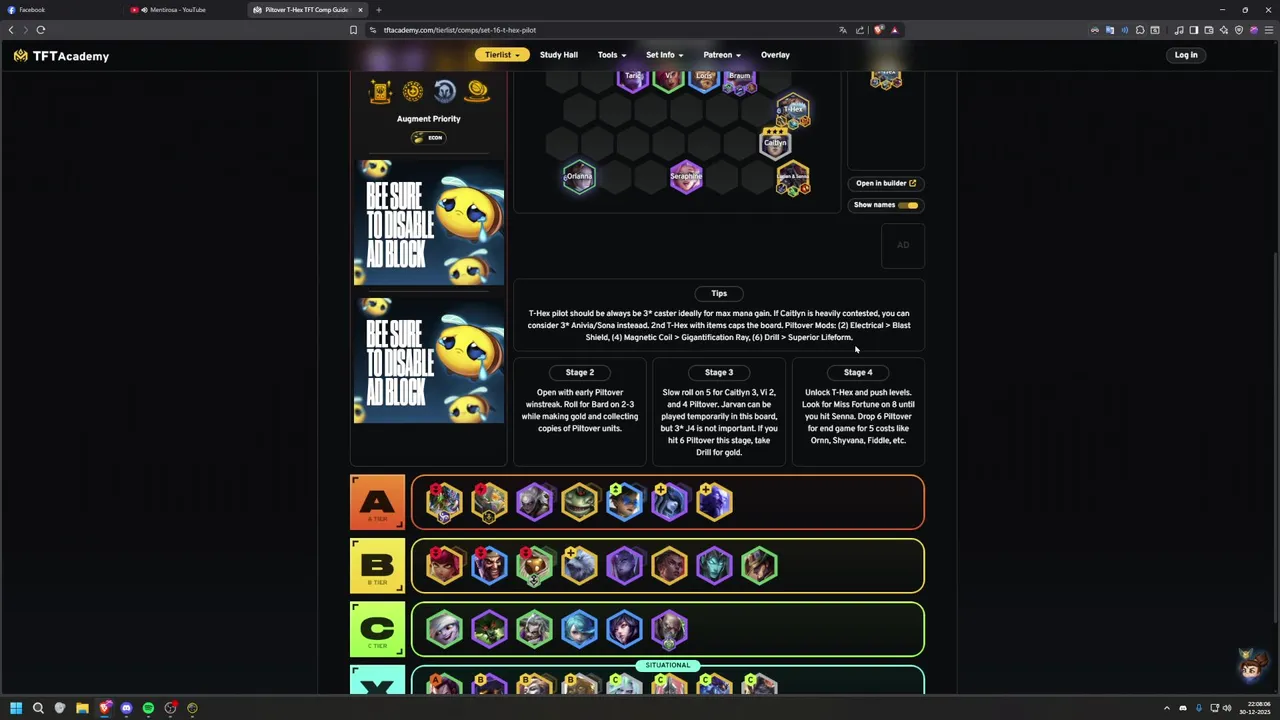Screen dimensions: 1280x720
Task: Click the Loris unit on the board
Action: (704, 80)
